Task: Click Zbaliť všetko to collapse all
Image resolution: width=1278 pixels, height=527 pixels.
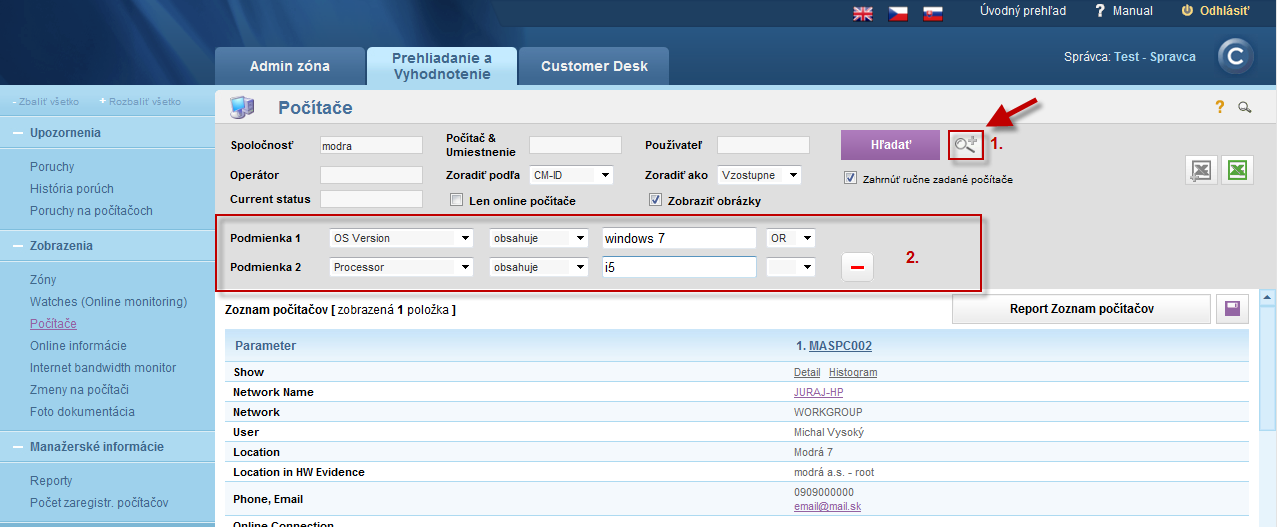Action: click(46, 102)
